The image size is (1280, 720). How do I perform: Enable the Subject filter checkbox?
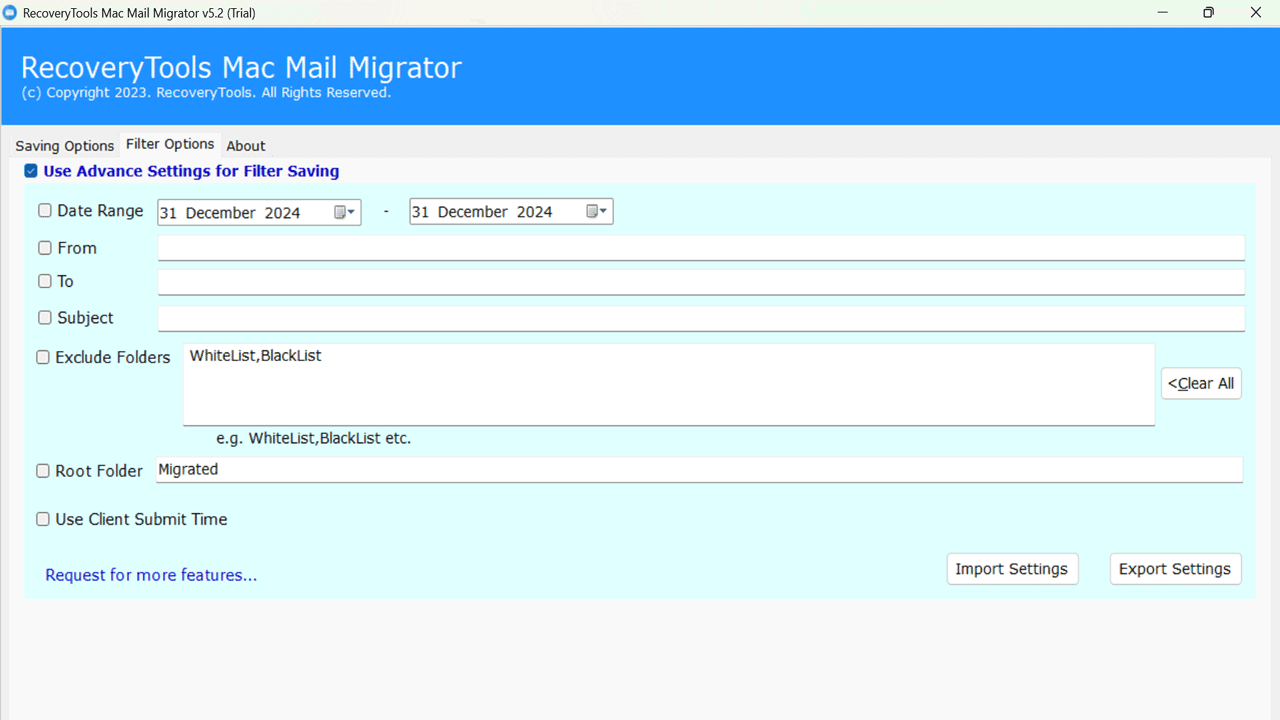(x=45, y=317)
